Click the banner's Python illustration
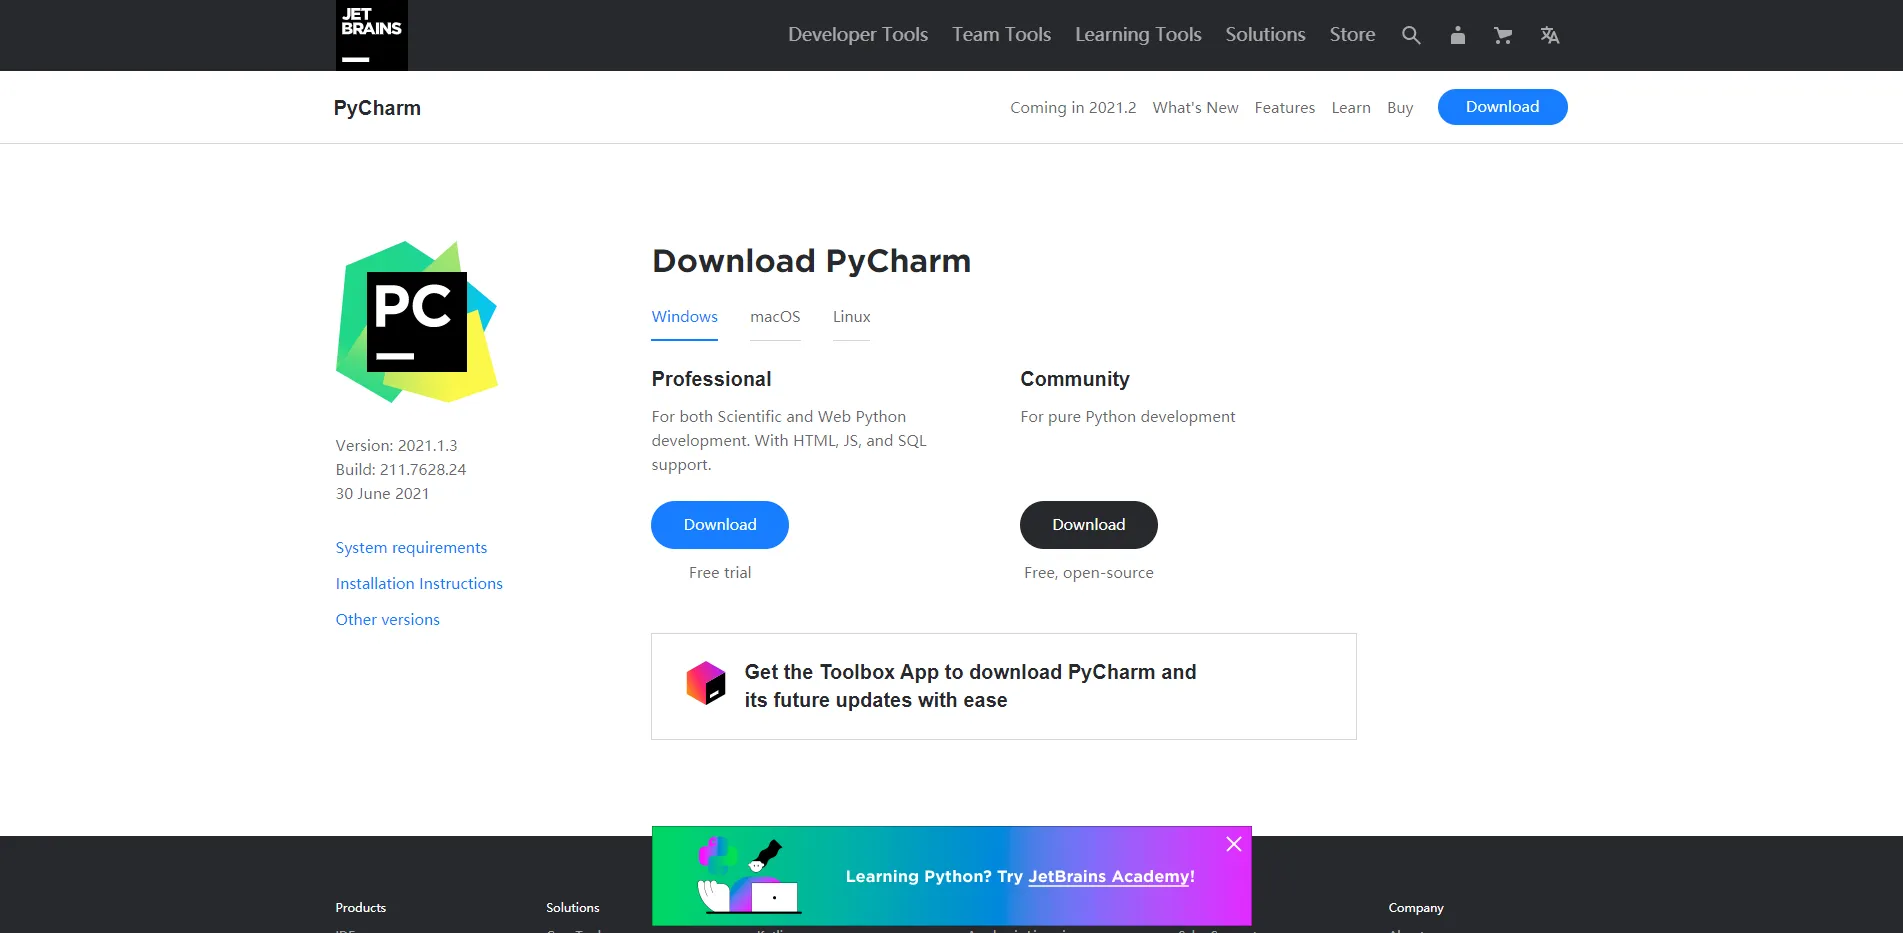The width and height of the screenshot is (1903, 933). pos(747,876)
